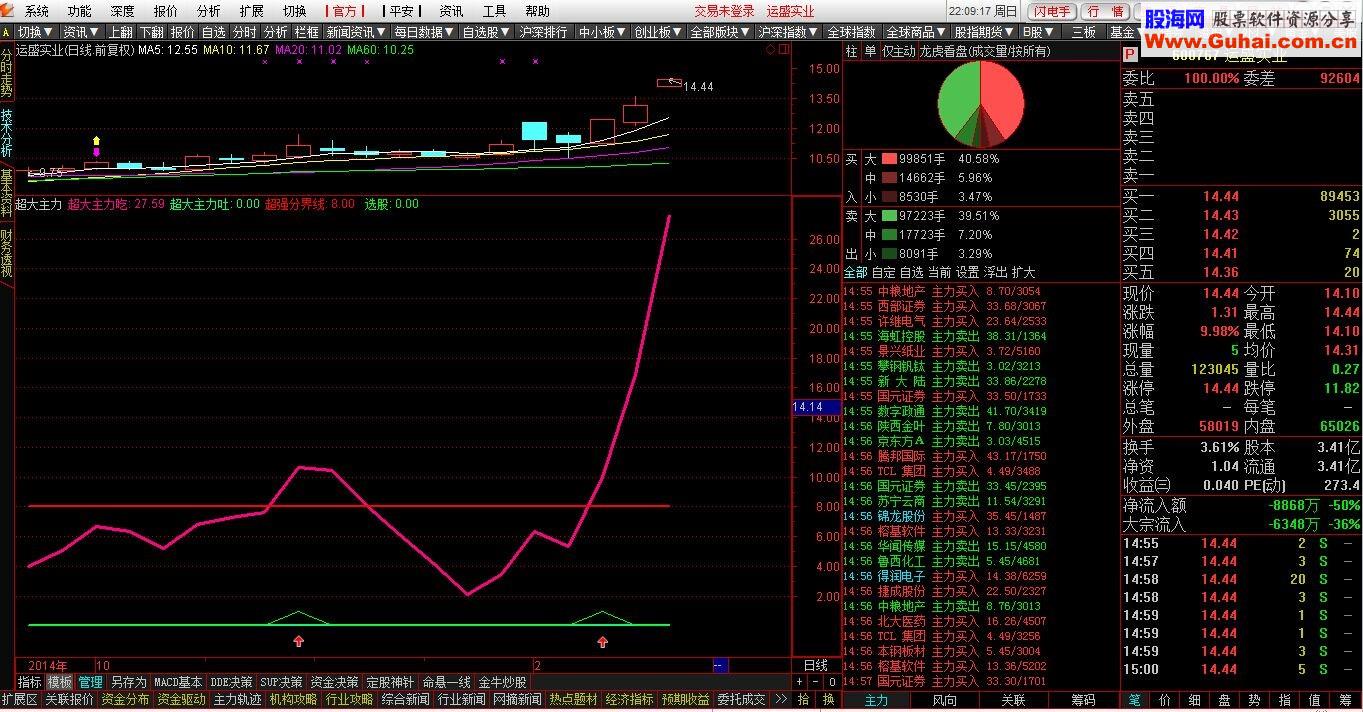Expand the 创业板 dropdown
The image size is (1363, 712).
pos(658,32)
